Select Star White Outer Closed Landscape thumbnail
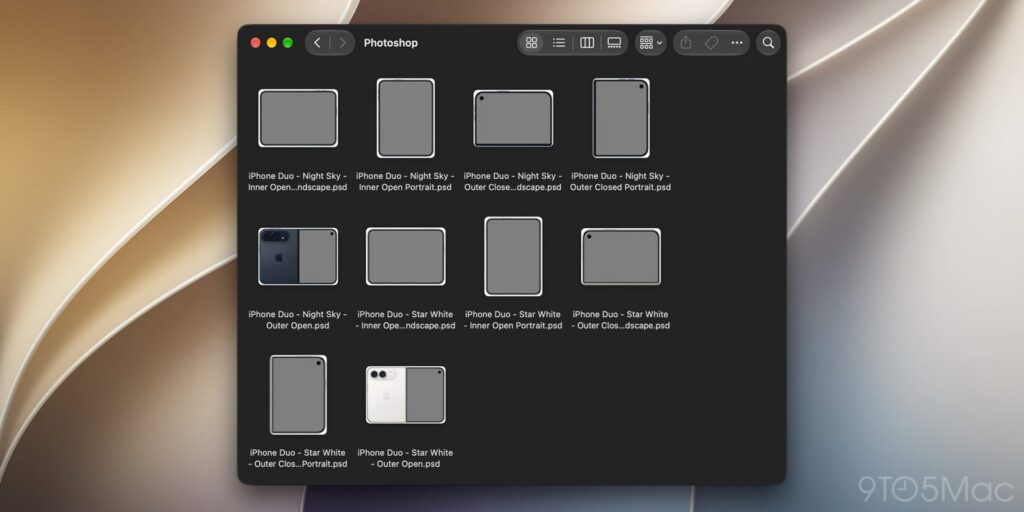Image resolution: width=1024 pixels, height=512 pixels. pos(621,257)
